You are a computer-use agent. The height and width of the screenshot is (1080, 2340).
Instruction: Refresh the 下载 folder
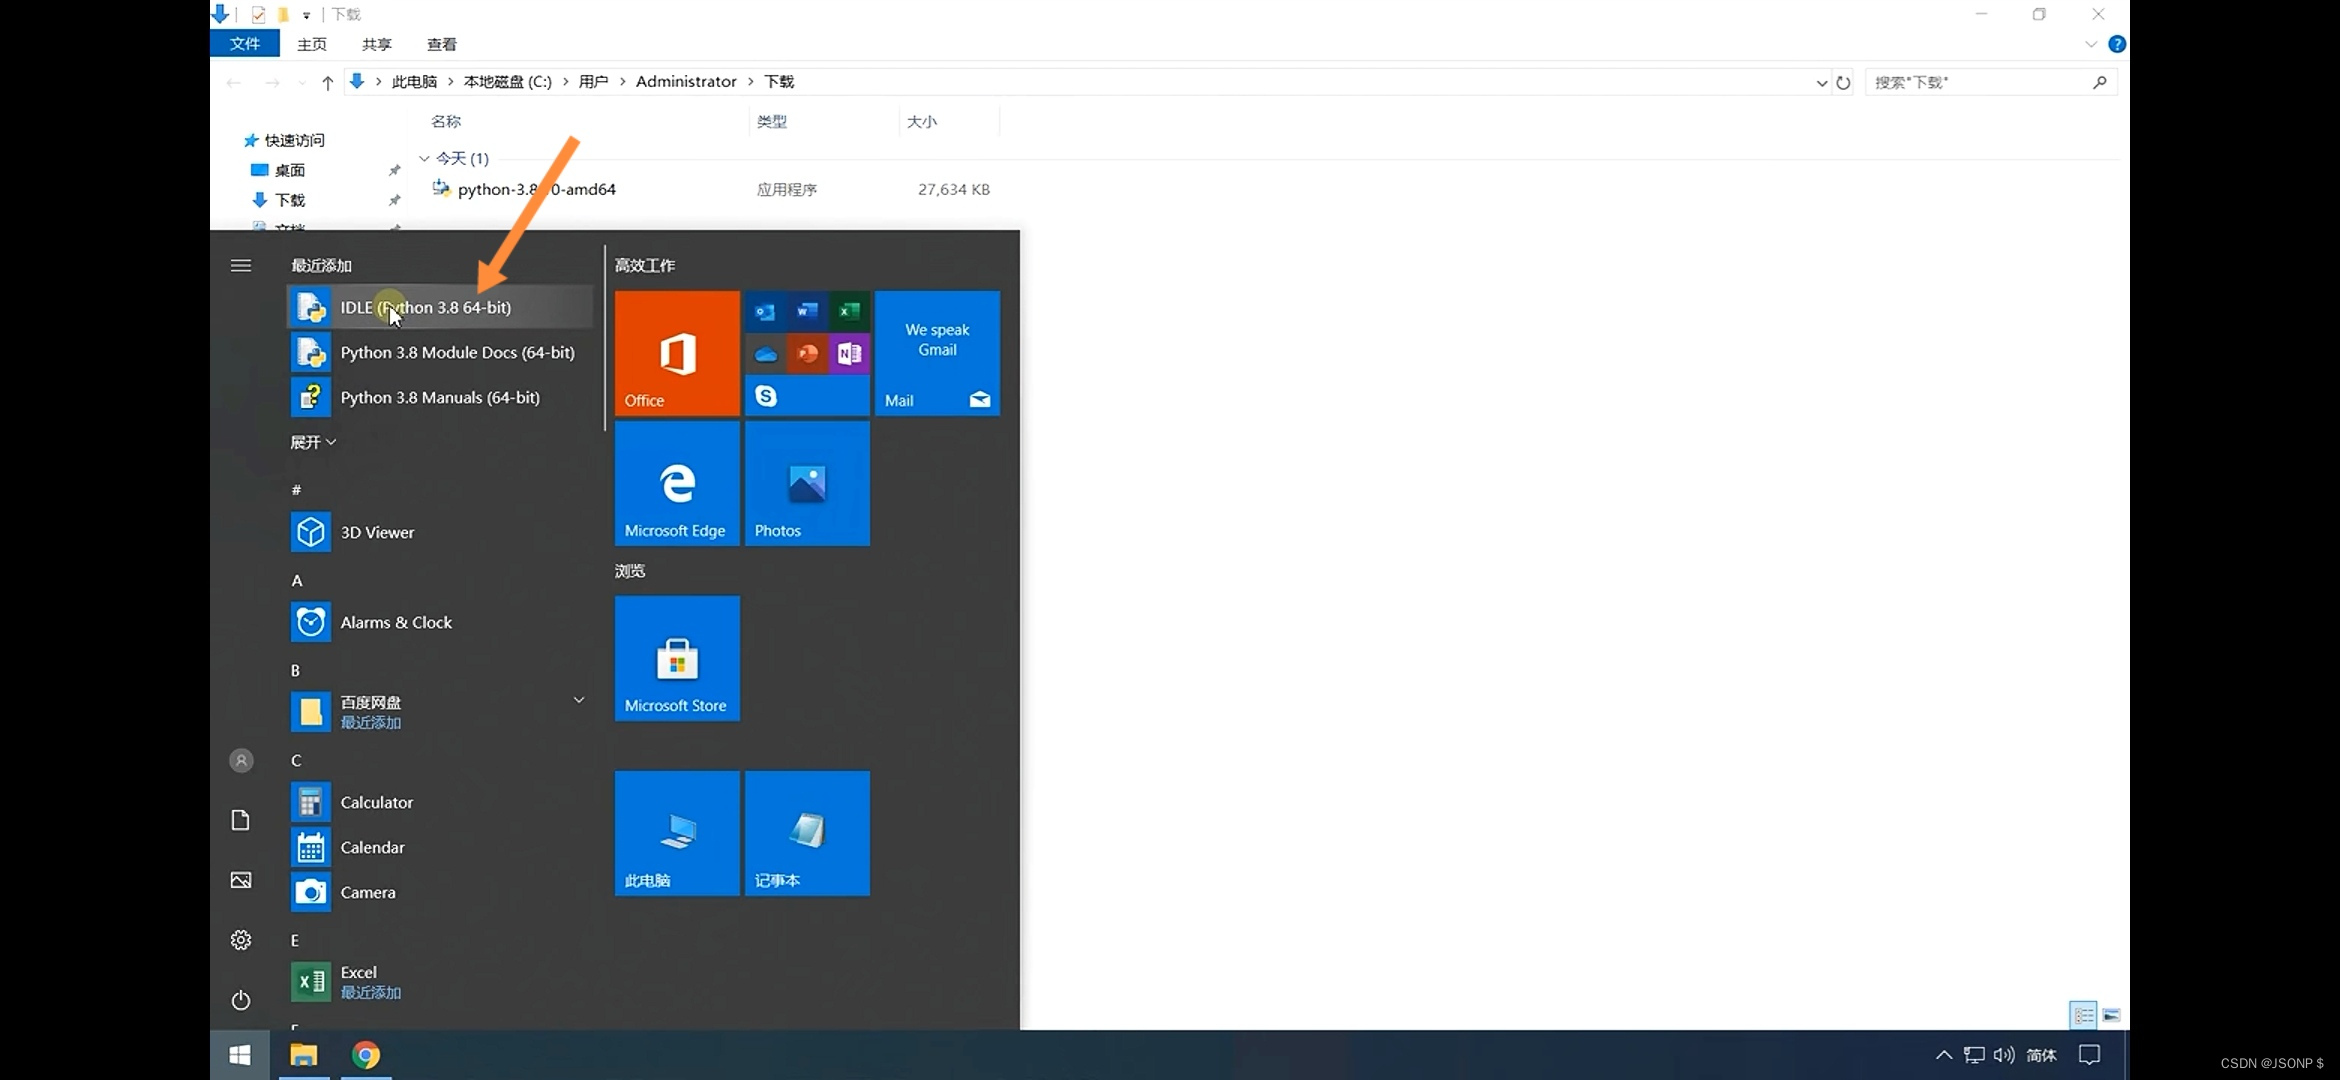click(x=1843, y=83)
